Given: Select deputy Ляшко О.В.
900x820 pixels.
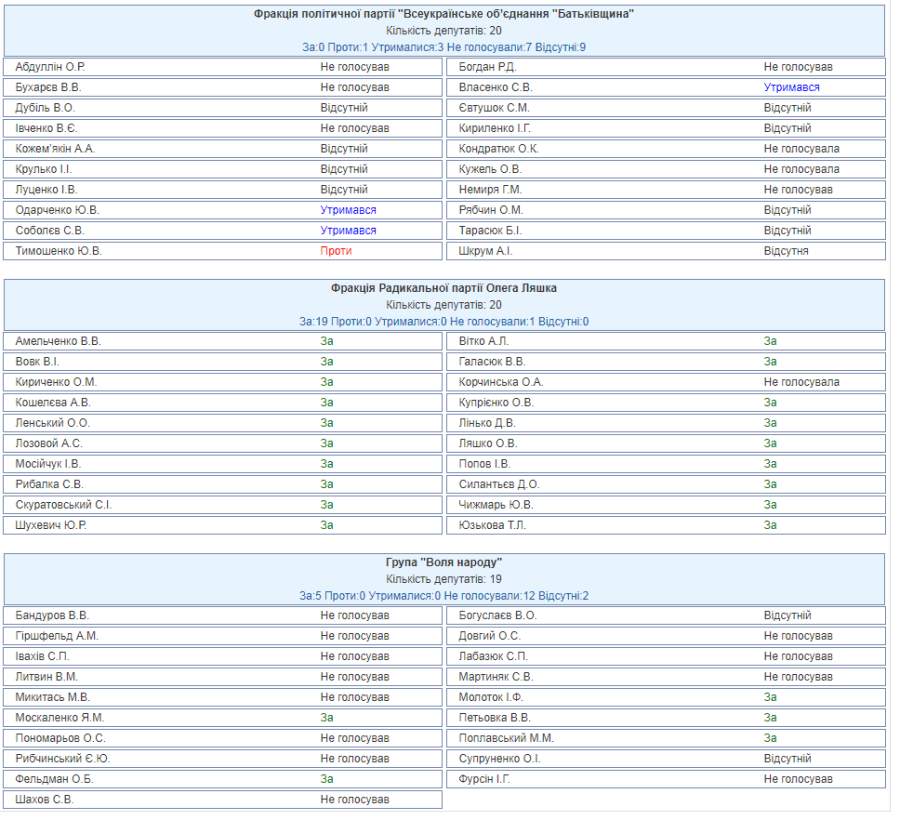Looking at the screenshot, I should point(488,443).
